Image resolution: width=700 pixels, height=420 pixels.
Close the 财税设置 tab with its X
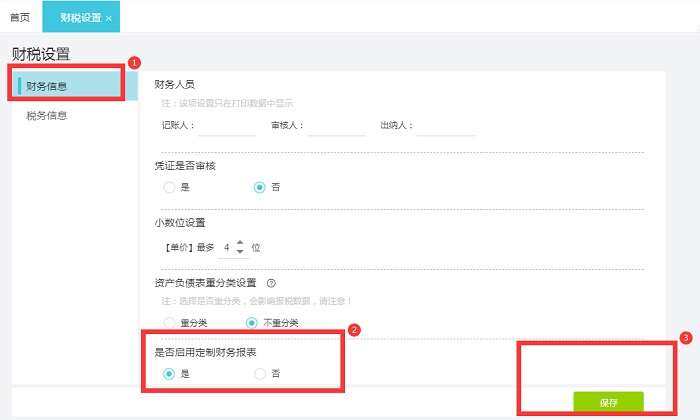coord(109,18)
